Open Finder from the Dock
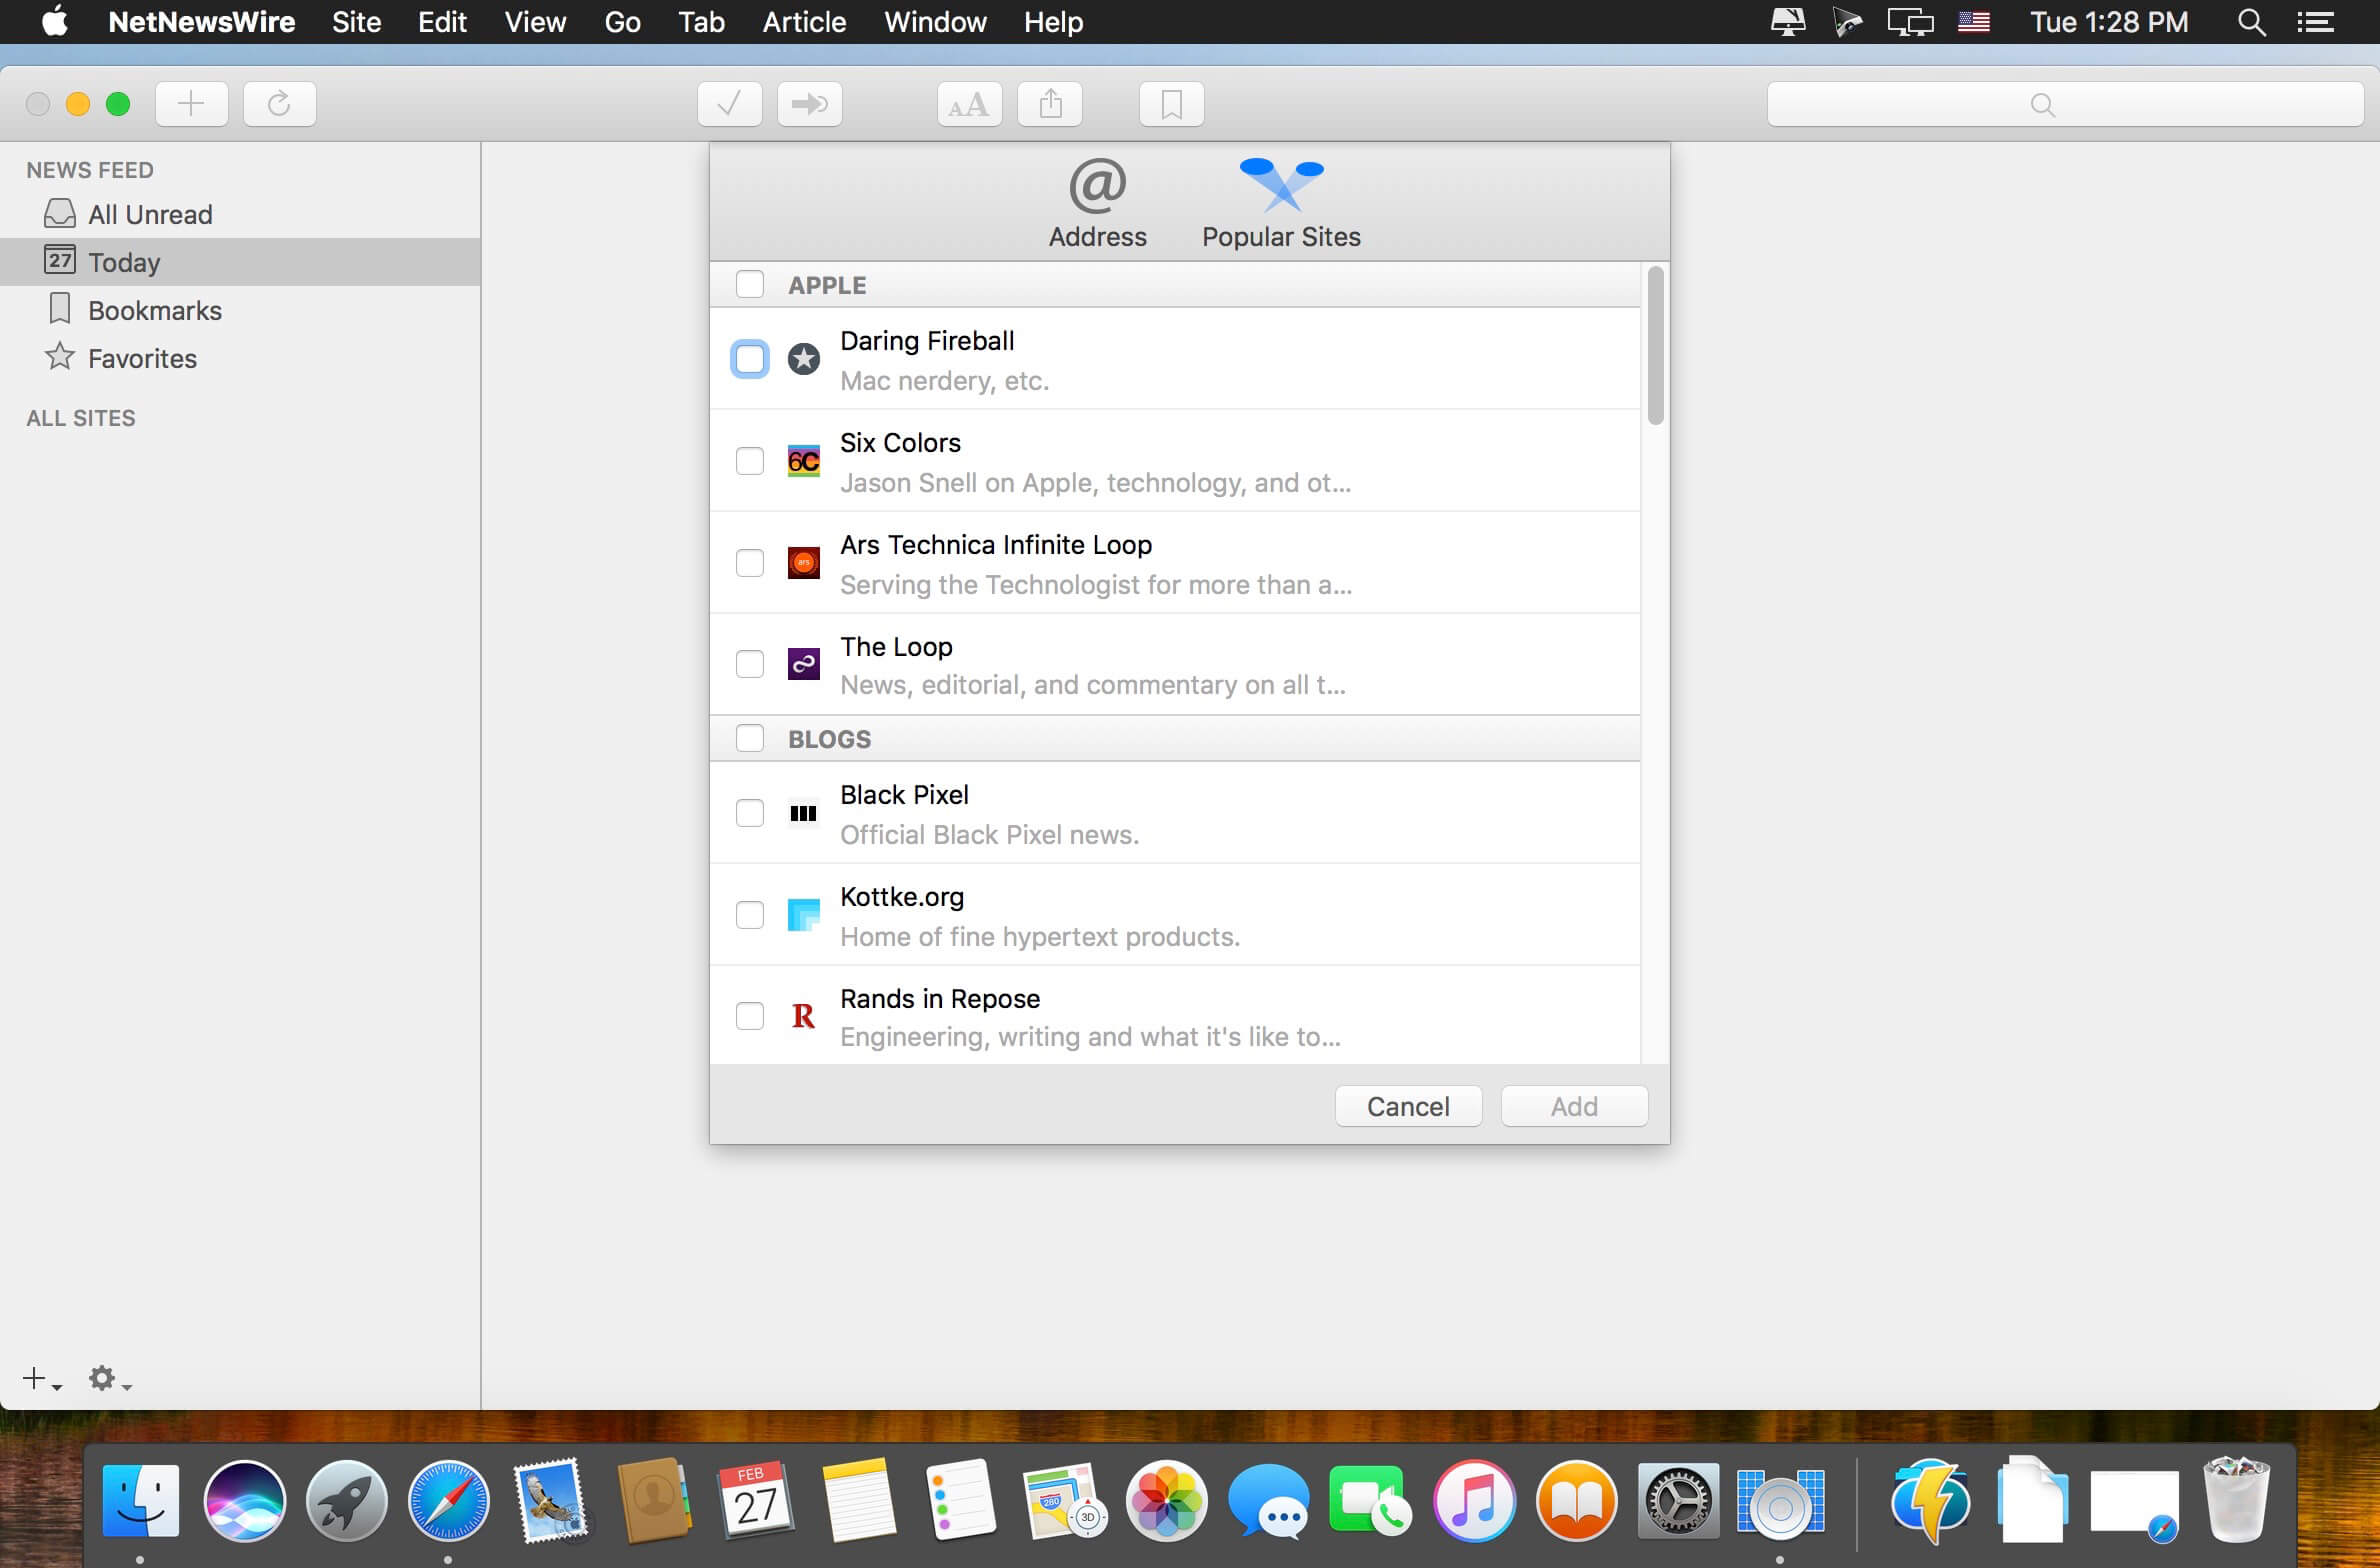This screenshot has width=2380, height=1568. [x=141, y=1500]
